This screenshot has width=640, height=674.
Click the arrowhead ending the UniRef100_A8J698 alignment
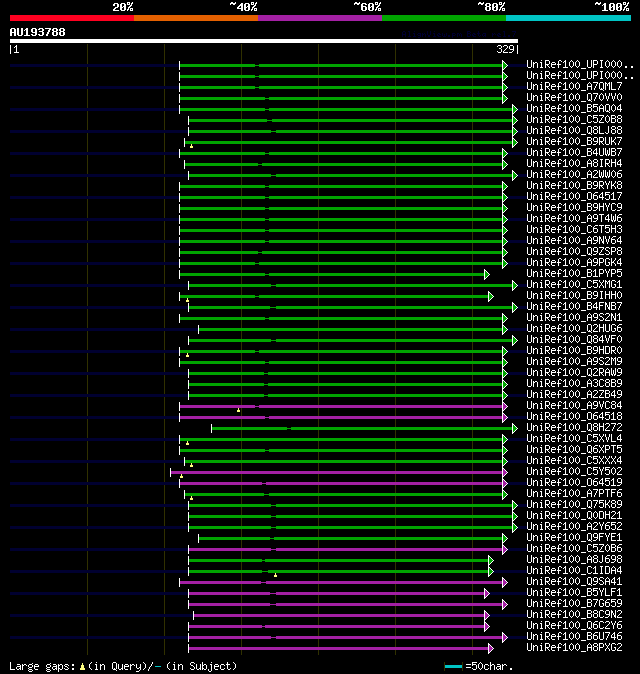click(x=491, y=560)
